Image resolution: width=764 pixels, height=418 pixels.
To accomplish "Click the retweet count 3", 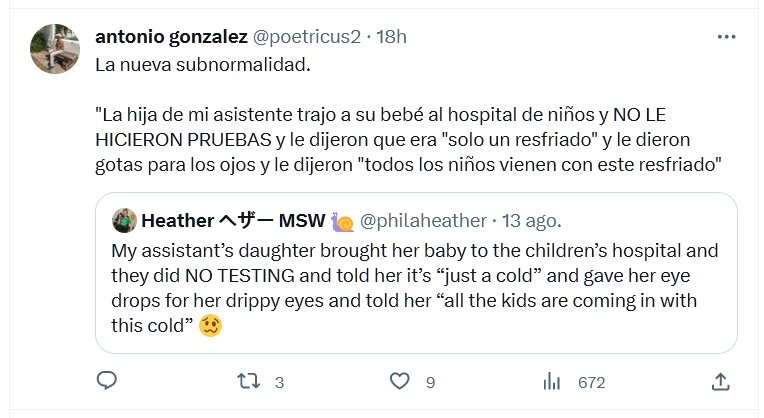I will pyautogui.click(x=279, y=382).
